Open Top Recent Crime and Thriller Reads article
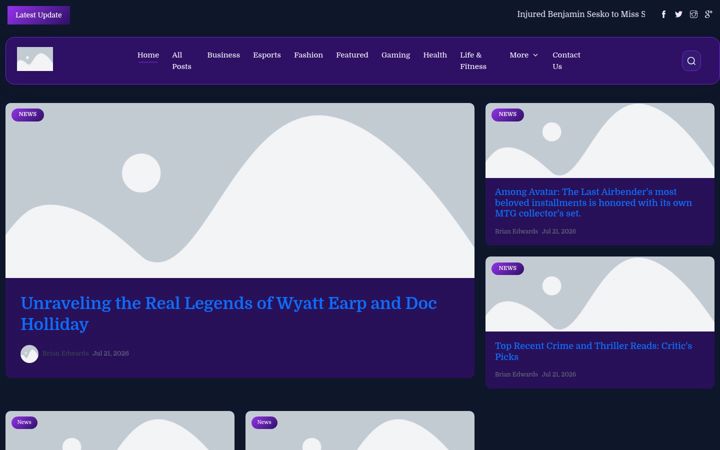The width and height of the screenshot is (720, 450). 593,351
